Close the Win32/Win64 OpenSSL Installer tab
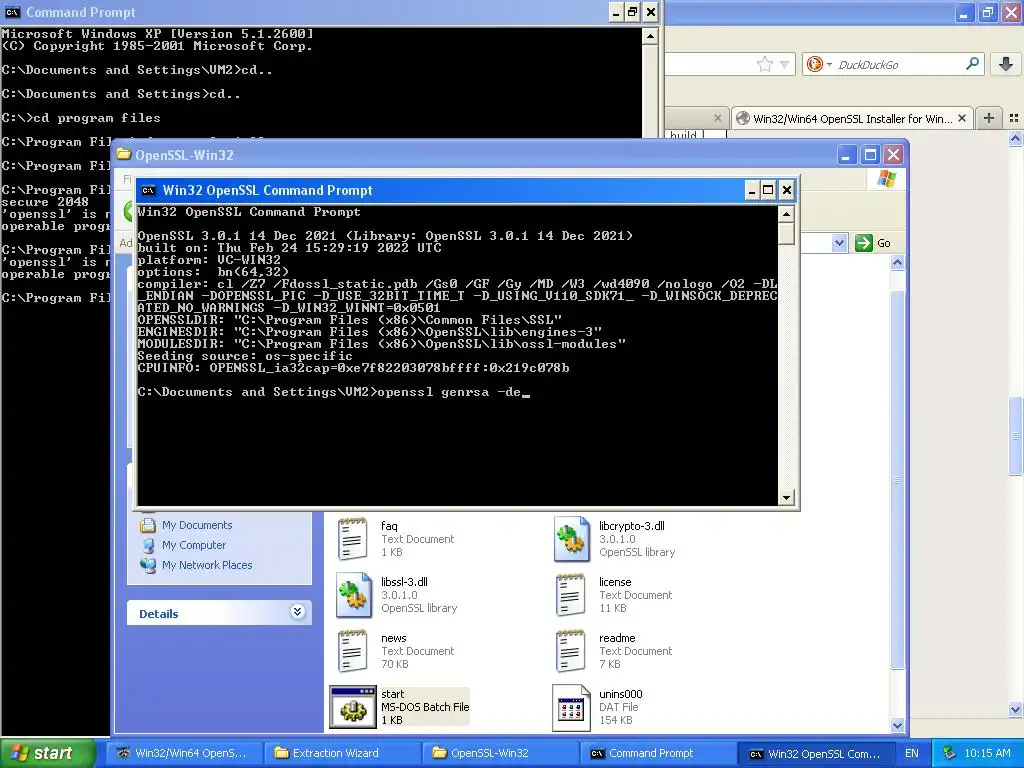1024x768 pixels. click(x=962, y=118)
